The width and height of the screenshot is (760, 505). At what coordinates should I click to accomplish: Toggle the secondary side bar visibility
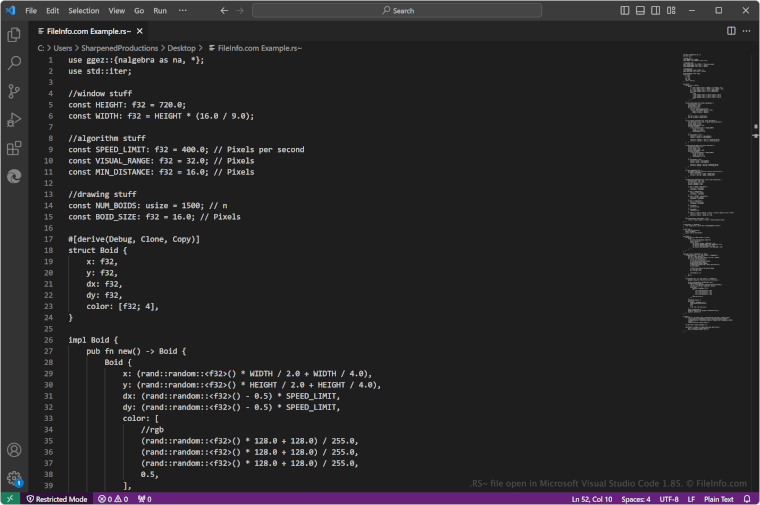click(654, 10)
